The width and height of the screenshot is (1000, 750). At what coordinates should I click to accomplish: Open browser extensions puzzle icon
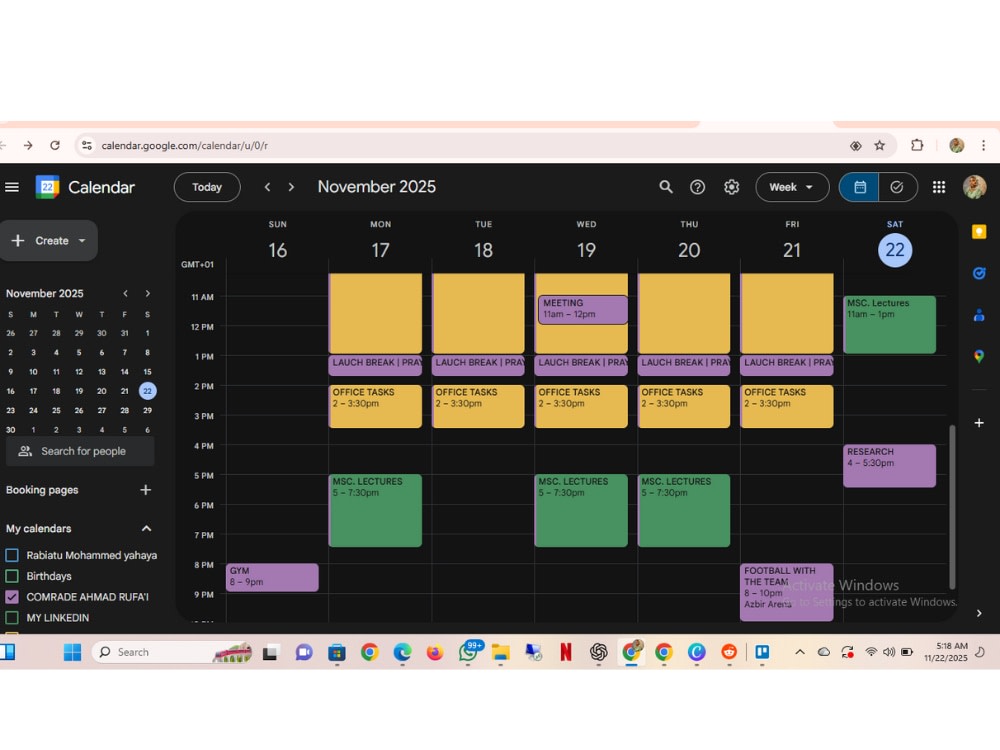click(917, 145)
